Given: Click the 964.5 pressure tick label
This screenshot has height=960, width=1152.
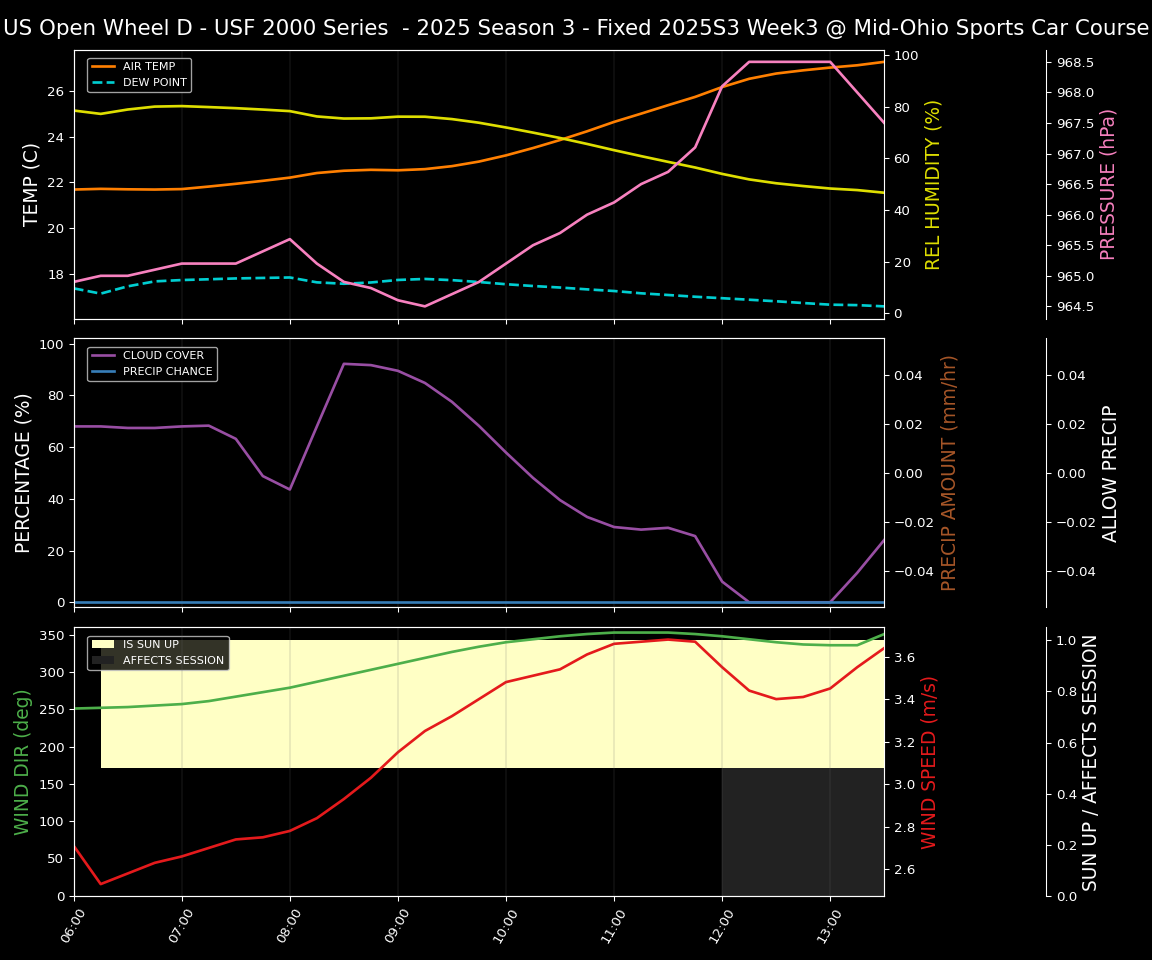Looking at the screenshot, I should pyautogui.click(x=1075, y=307).
